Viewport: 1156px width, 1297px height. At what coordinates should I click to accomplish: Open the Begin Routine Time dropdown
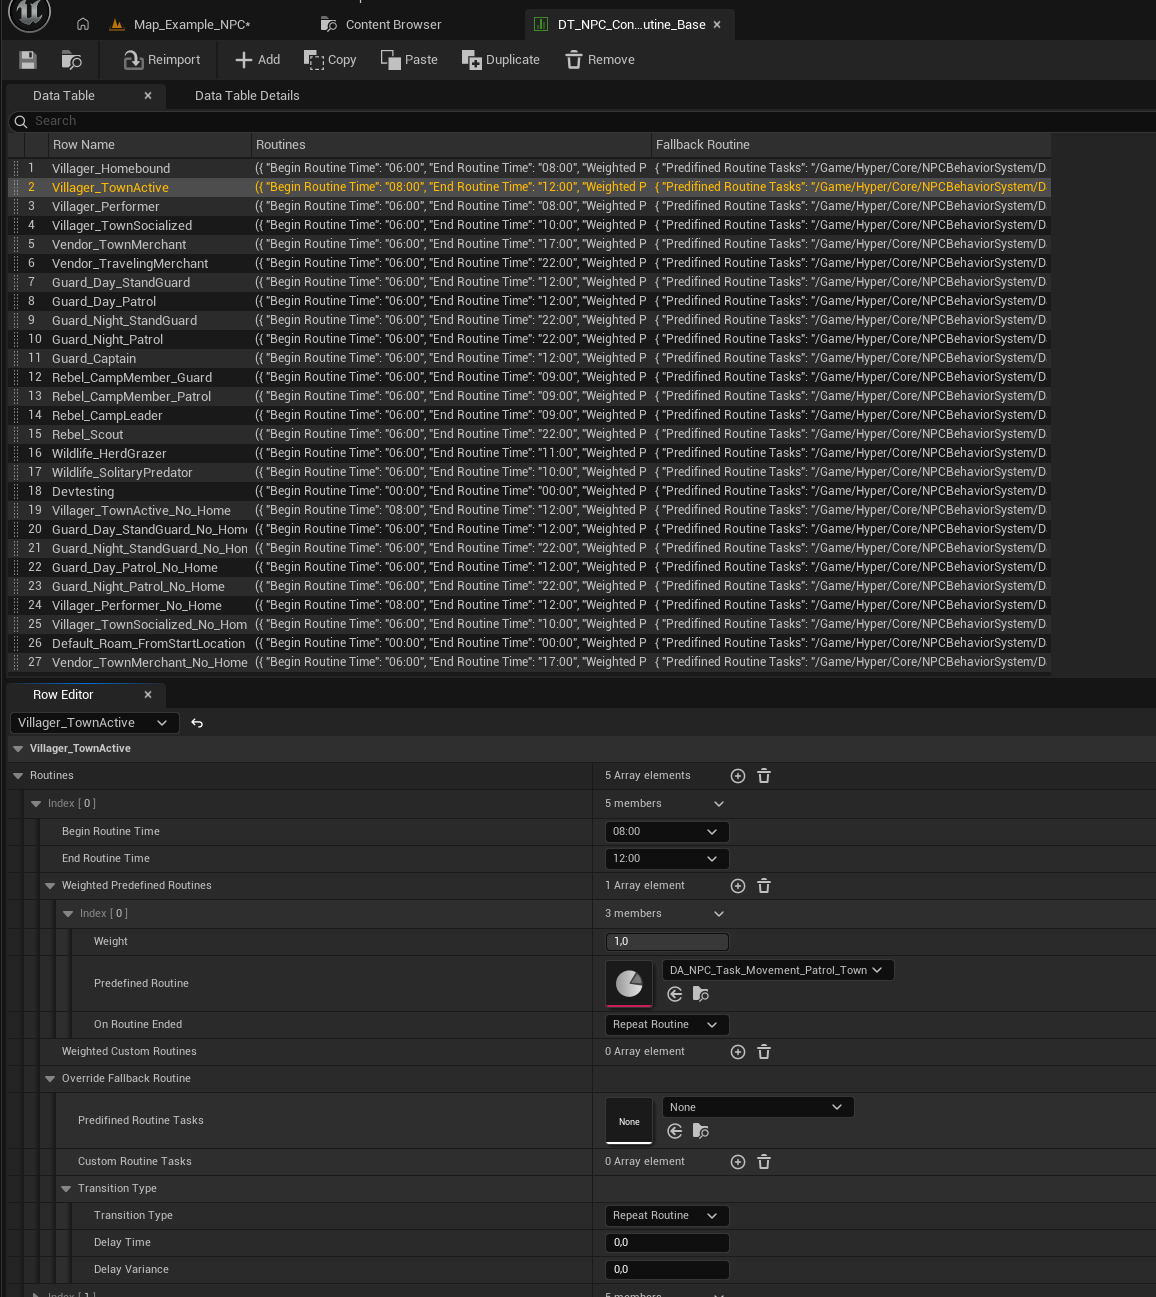pyautogui.click(x=666, y=832)
